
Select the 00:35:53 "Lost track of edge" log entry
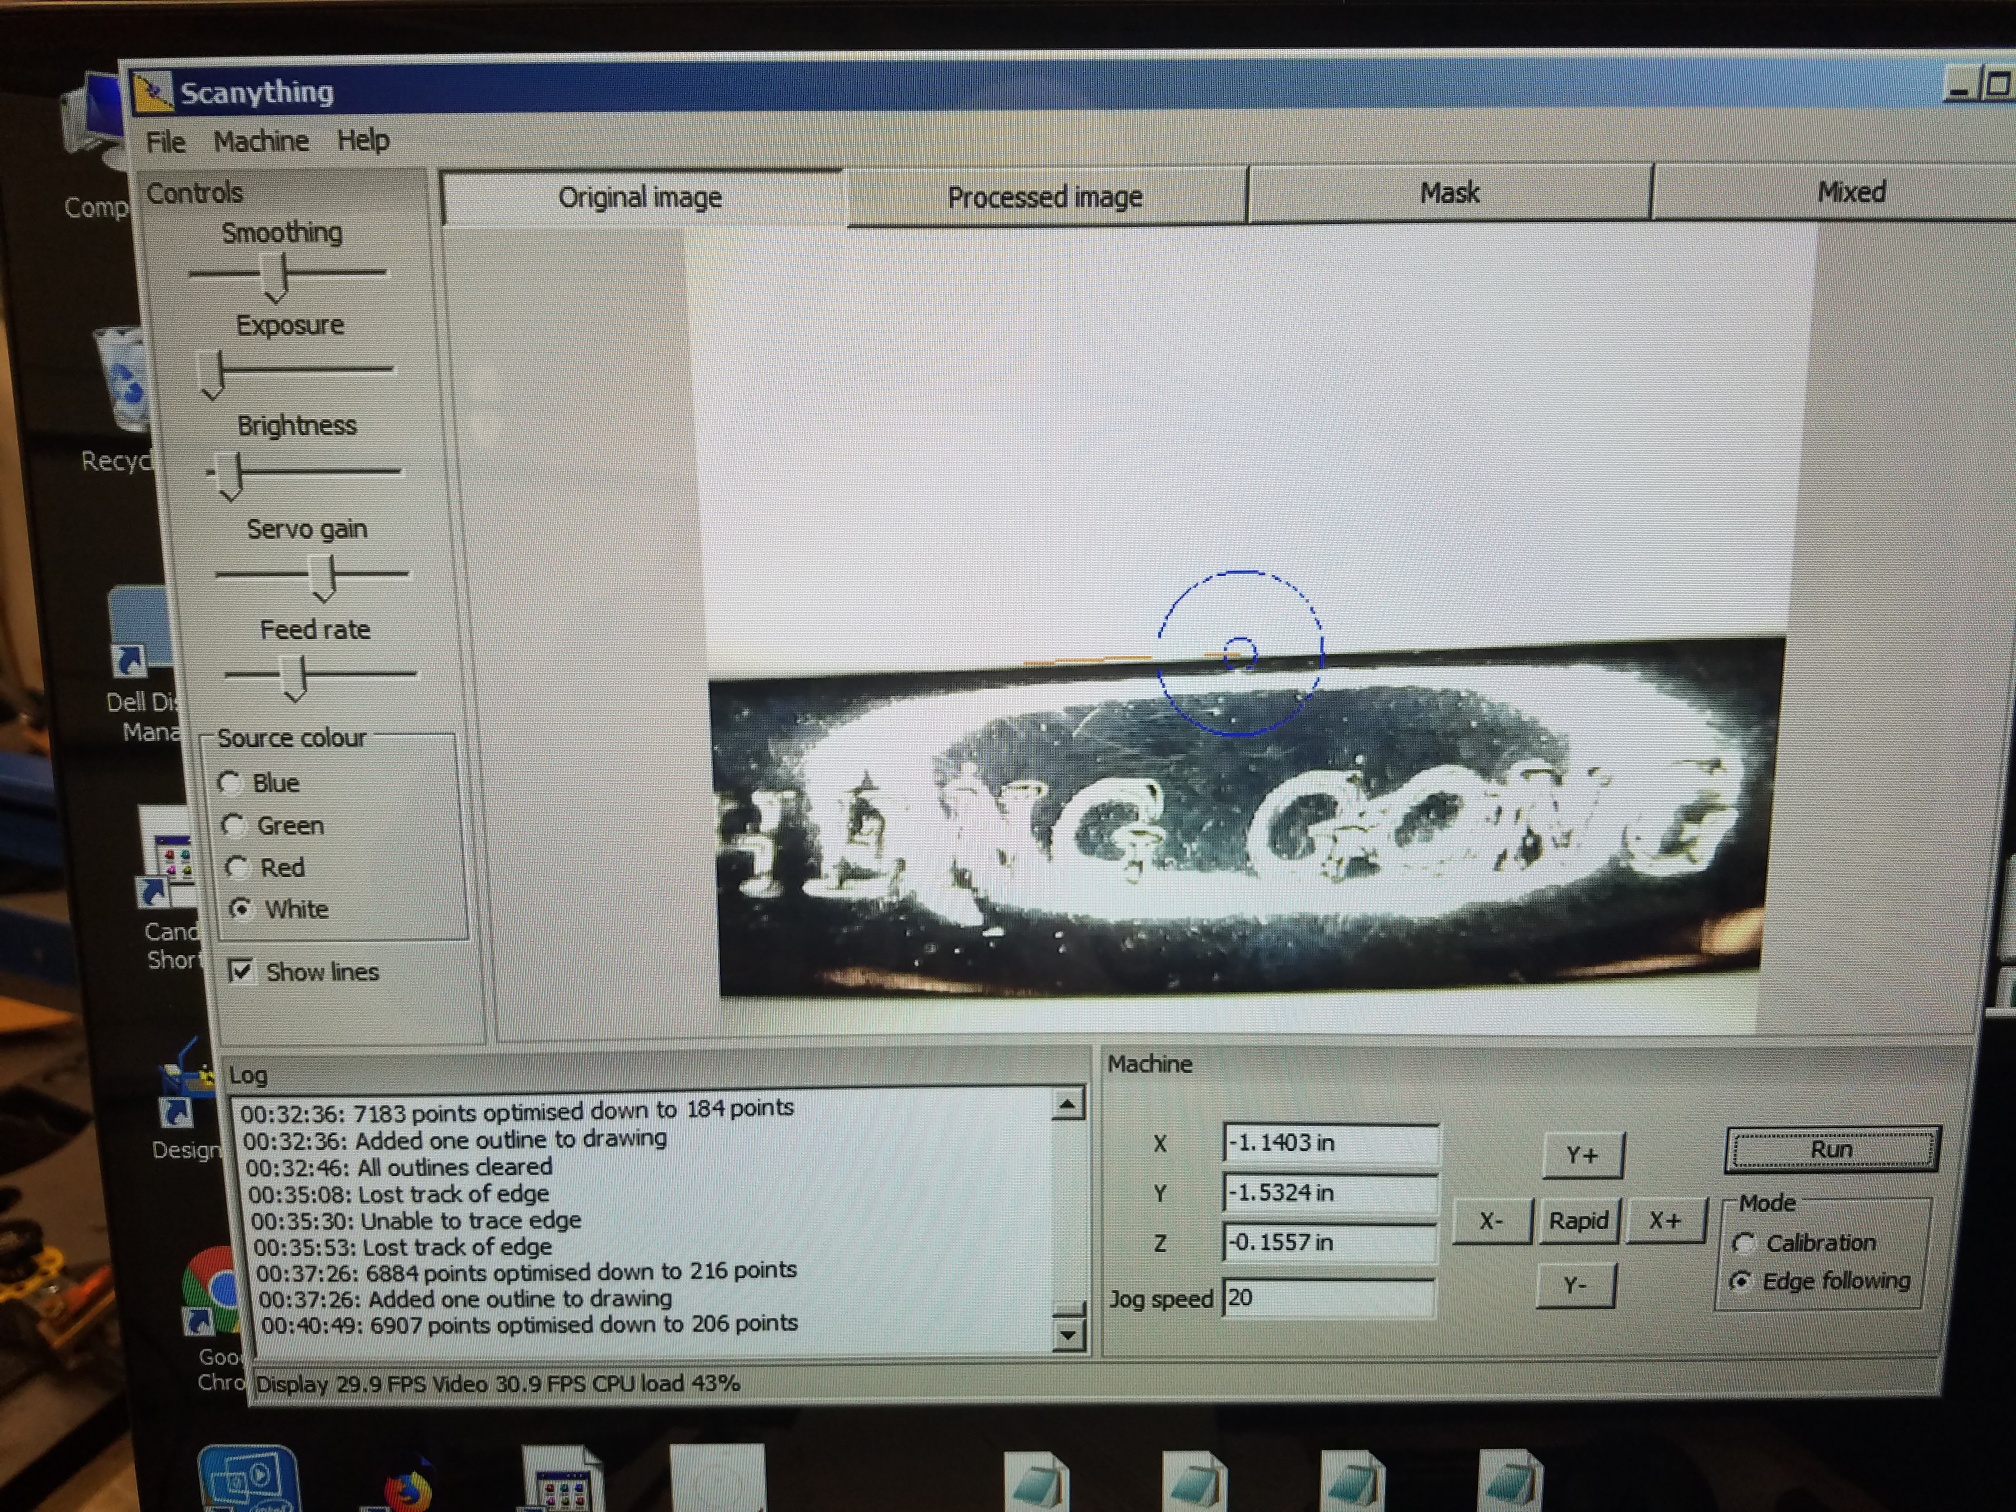pos(403,1247)
